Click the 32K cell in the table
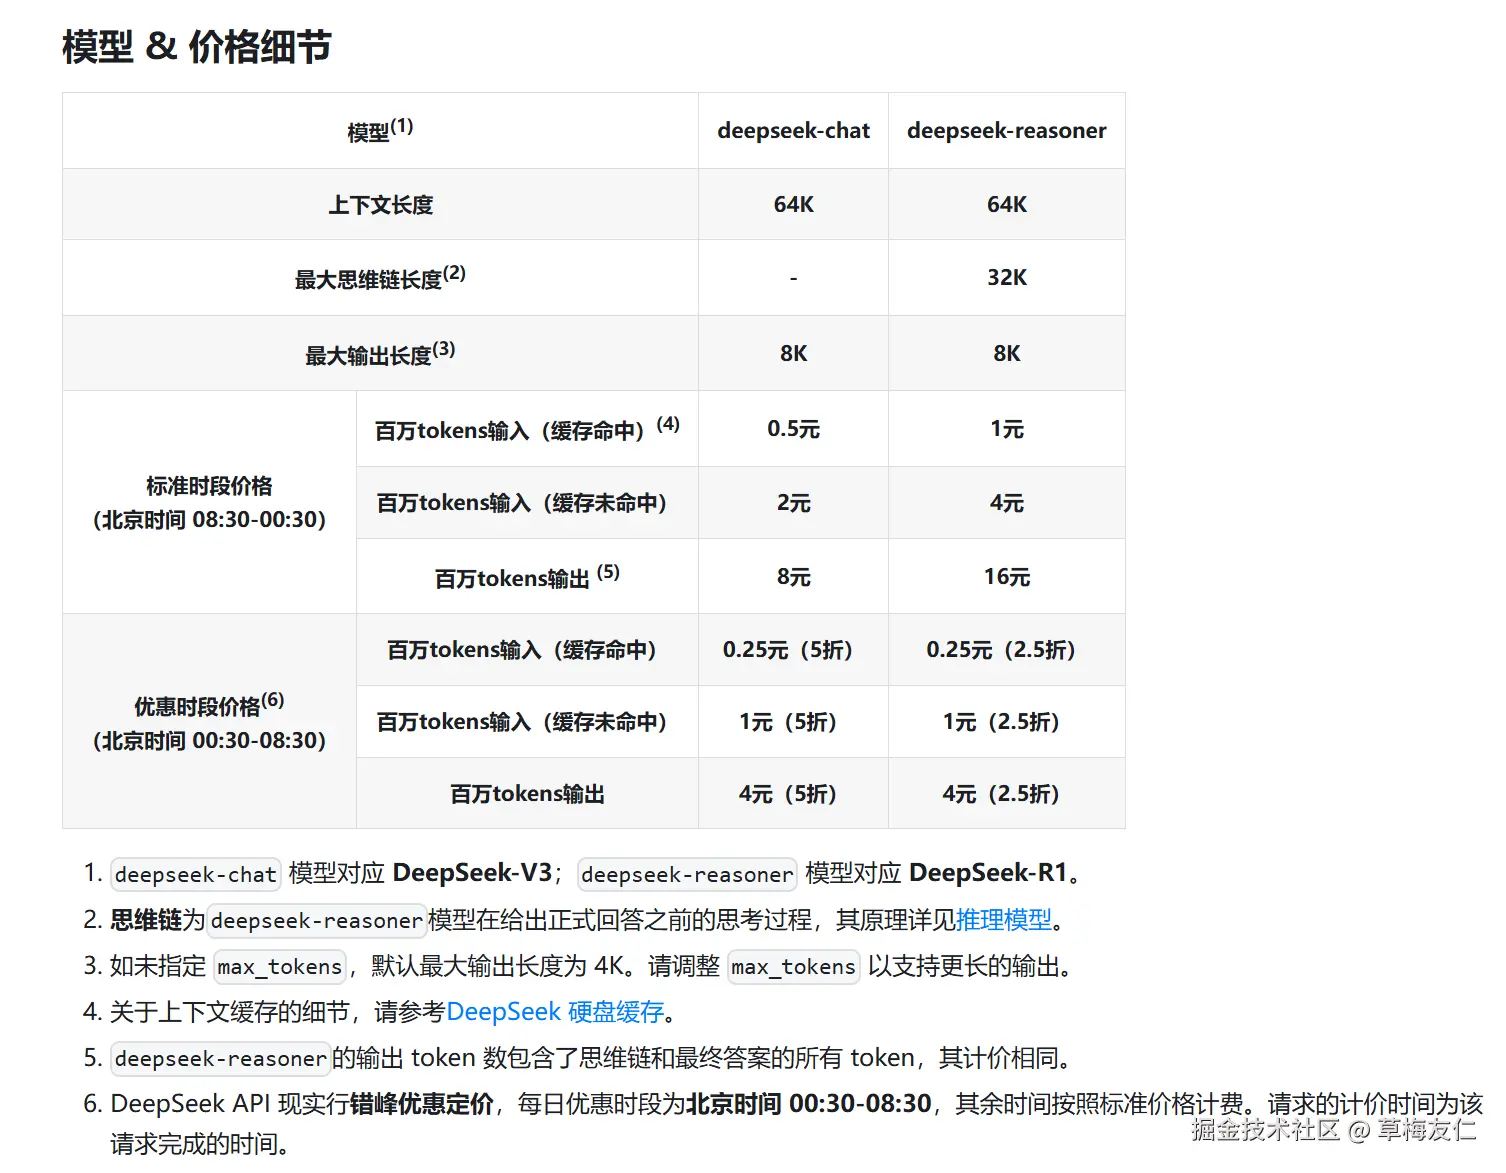The image size is (1506, 1173). click(1006, 278)
